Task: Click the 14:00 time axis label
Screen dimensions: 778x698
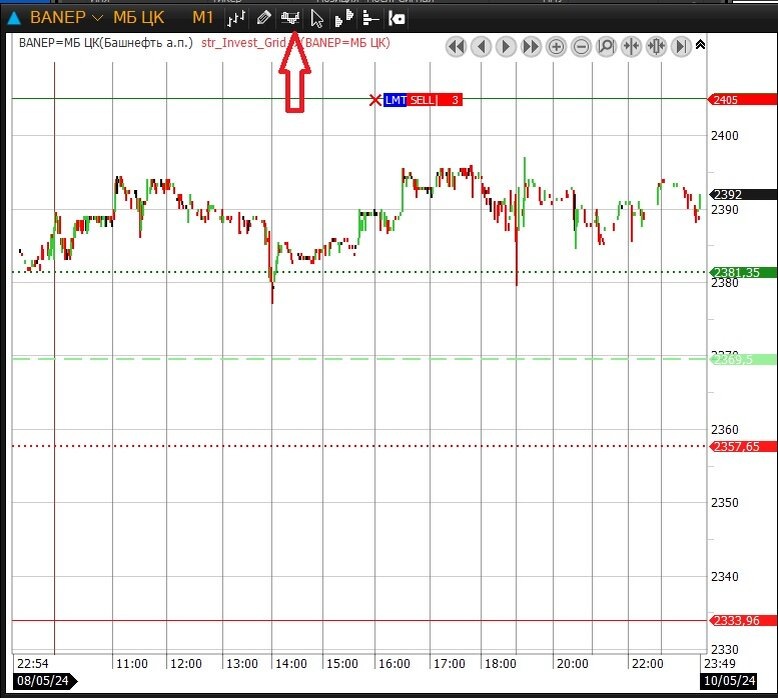Action: coord(291,663)
